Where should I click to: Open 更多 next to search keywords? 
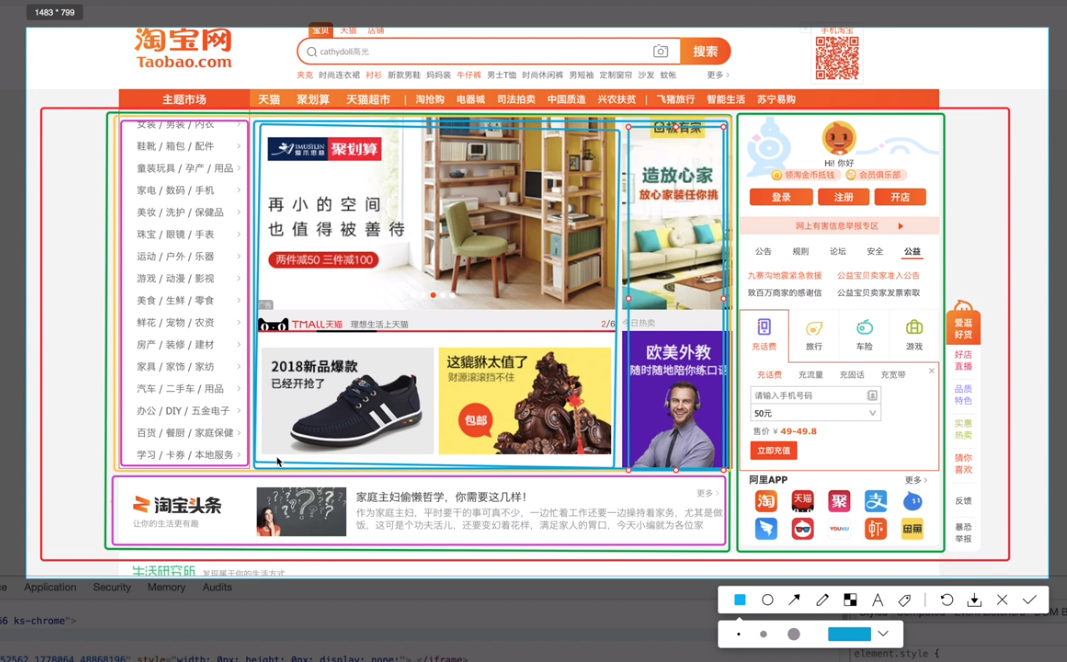(717, 75)
